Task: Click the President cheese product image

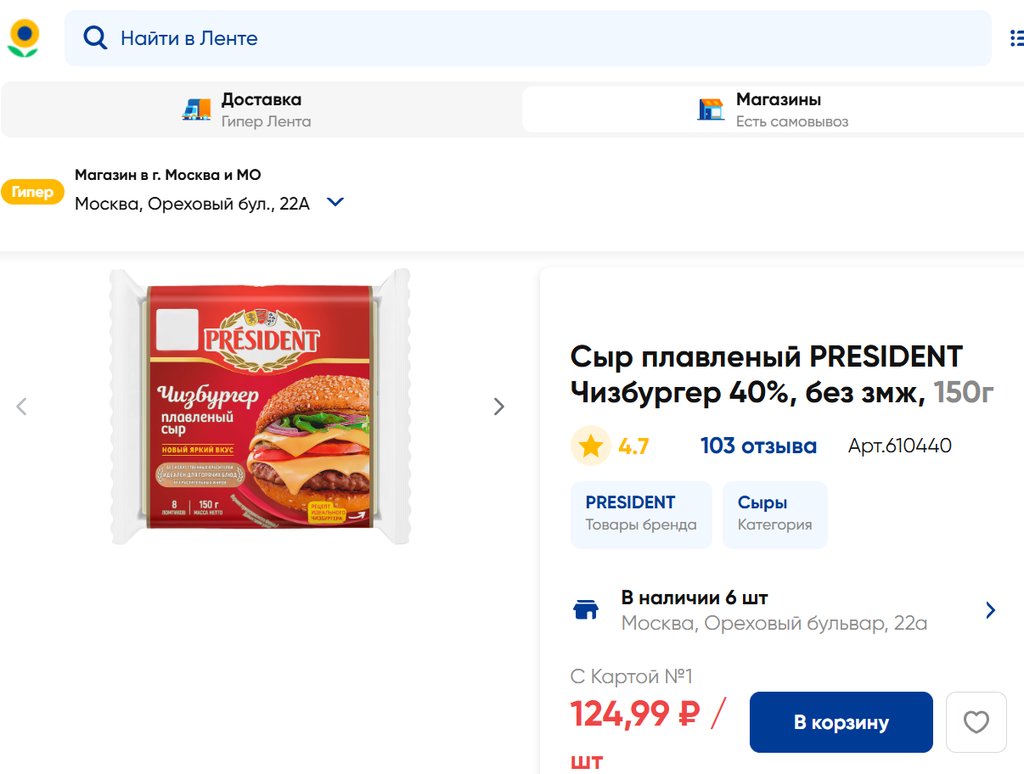Action: [x=260, y=406]
